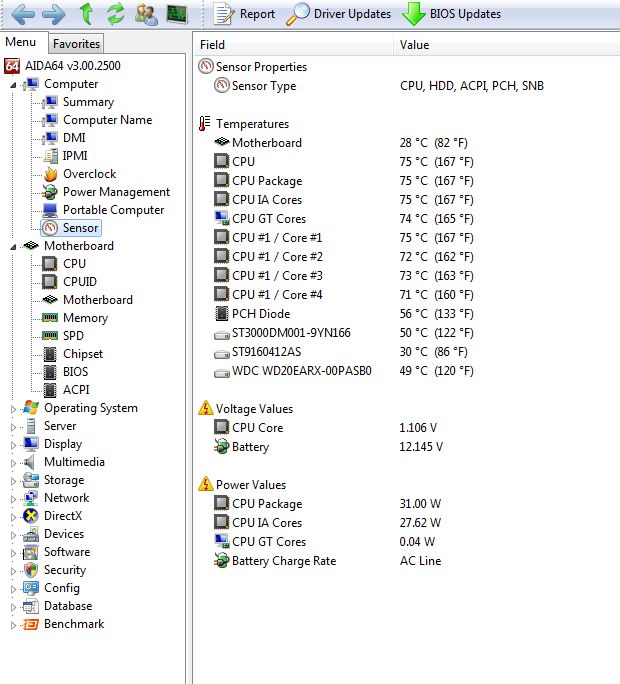Expand the Multimedia node

pyautogui.click(x=13, y=463)
